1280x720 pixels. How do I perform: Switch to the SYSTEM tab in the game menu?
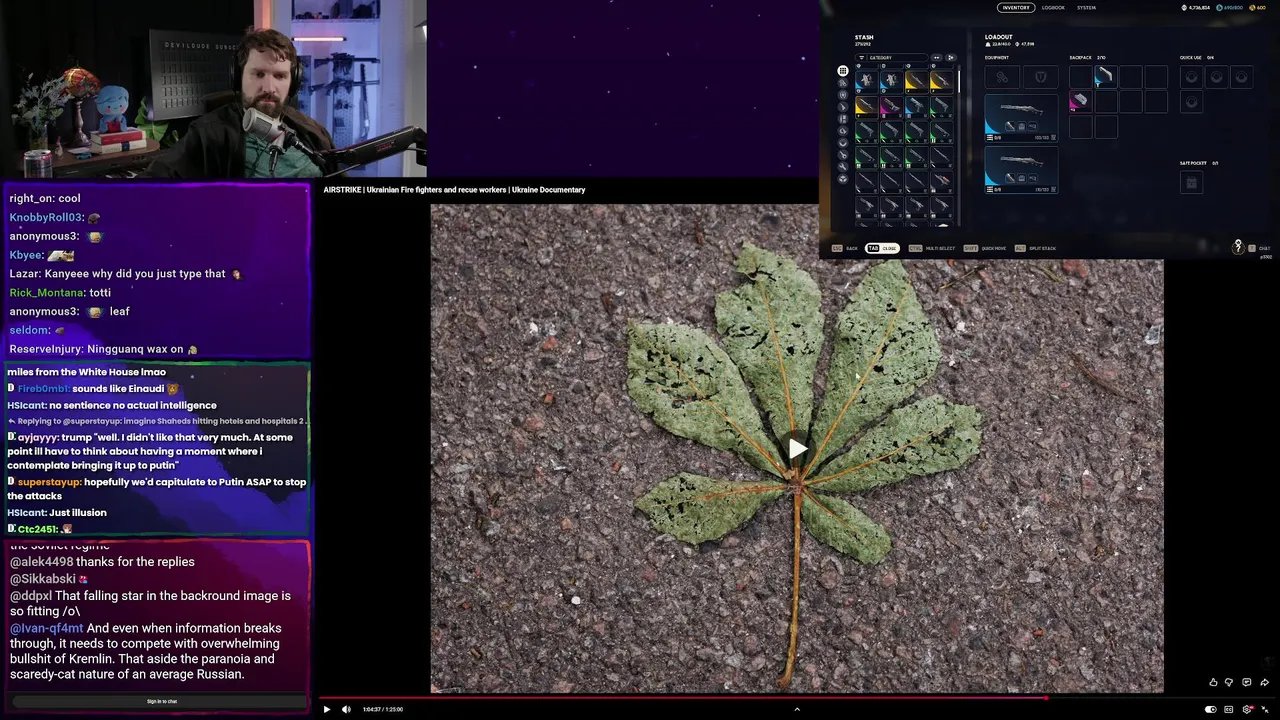[1086, 8]
